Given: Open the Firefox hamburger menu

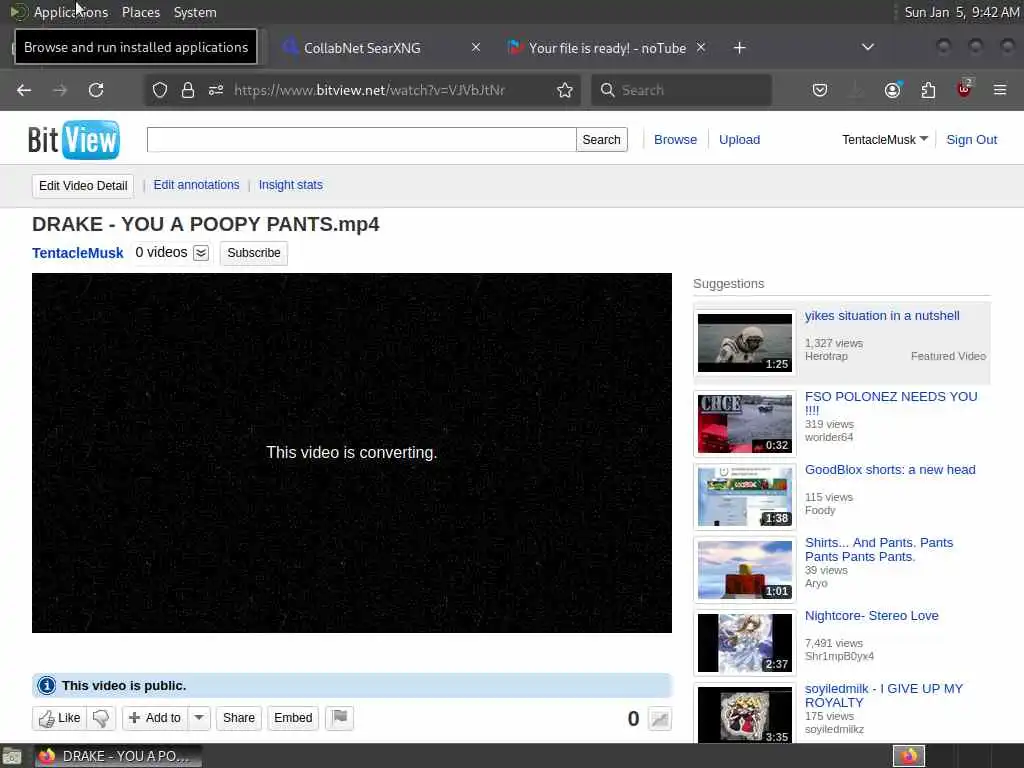Looking at the screenshot, I should click(x=1000, y=90).
